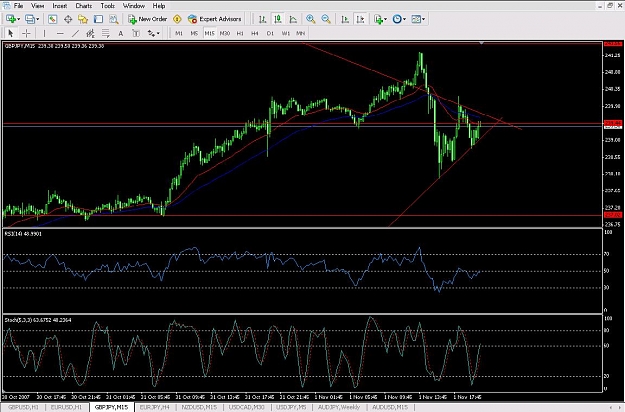
Task: Select the Cursor arrow tool
Action: click(11, 33)
